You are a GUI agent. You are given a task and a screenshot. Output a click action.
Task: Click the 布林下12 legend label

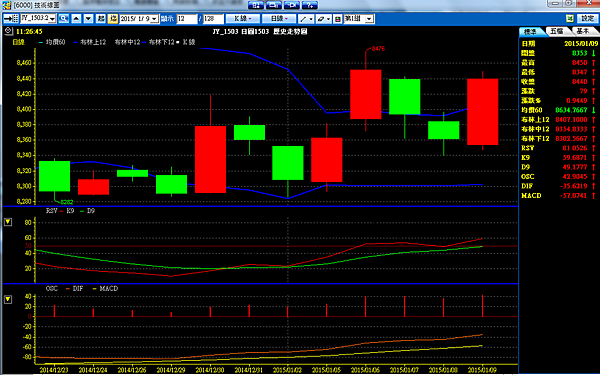161,42
